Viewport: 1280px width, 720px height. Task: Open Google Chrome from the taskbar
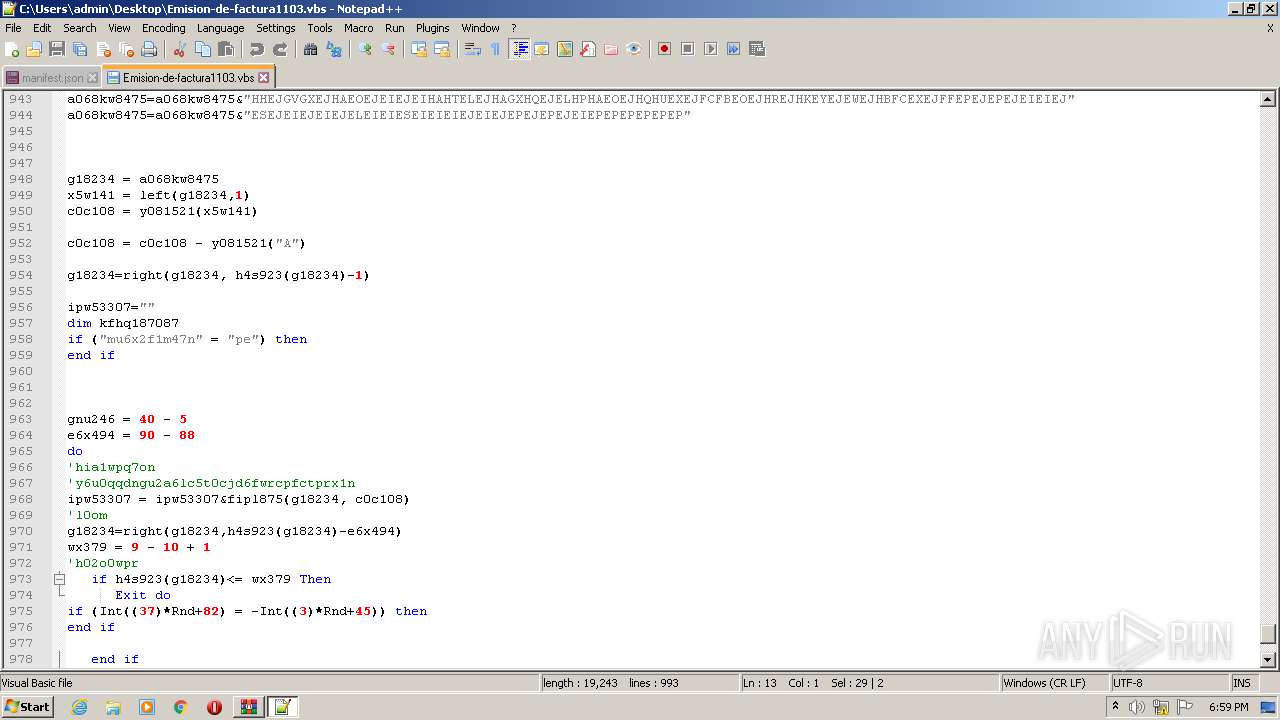[180, 707]
